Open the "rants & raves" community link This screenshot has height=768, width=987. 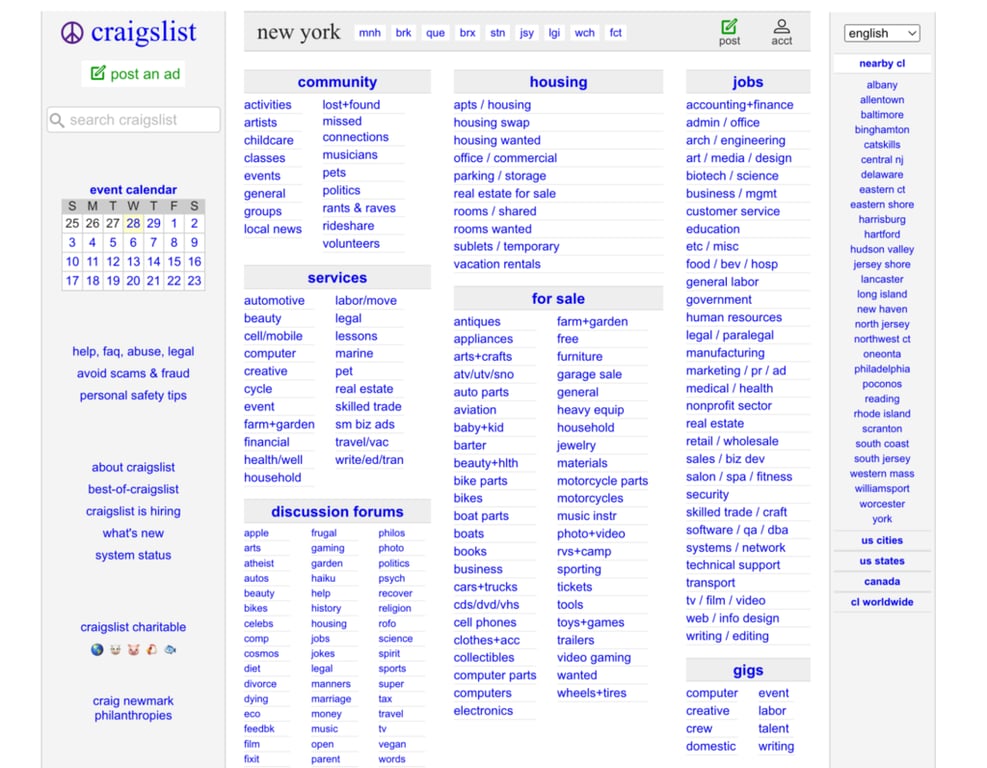[x=359, y=208]
